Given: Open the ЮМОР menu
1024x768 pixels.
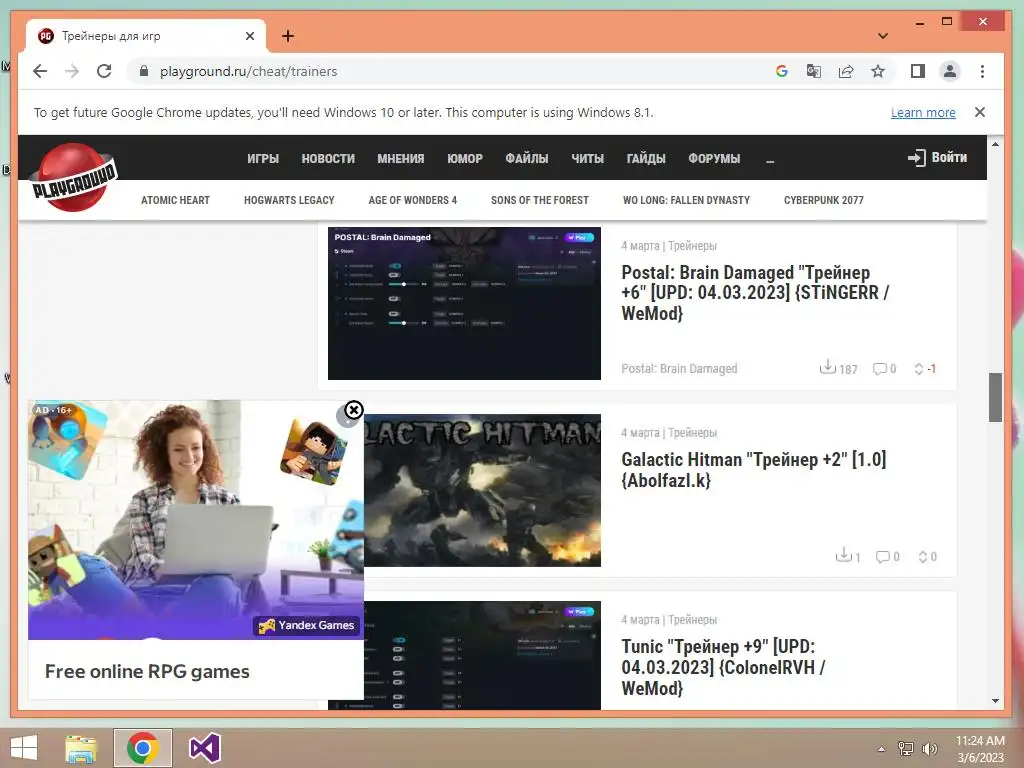Looking at the screenshot, I should point(464,158).
